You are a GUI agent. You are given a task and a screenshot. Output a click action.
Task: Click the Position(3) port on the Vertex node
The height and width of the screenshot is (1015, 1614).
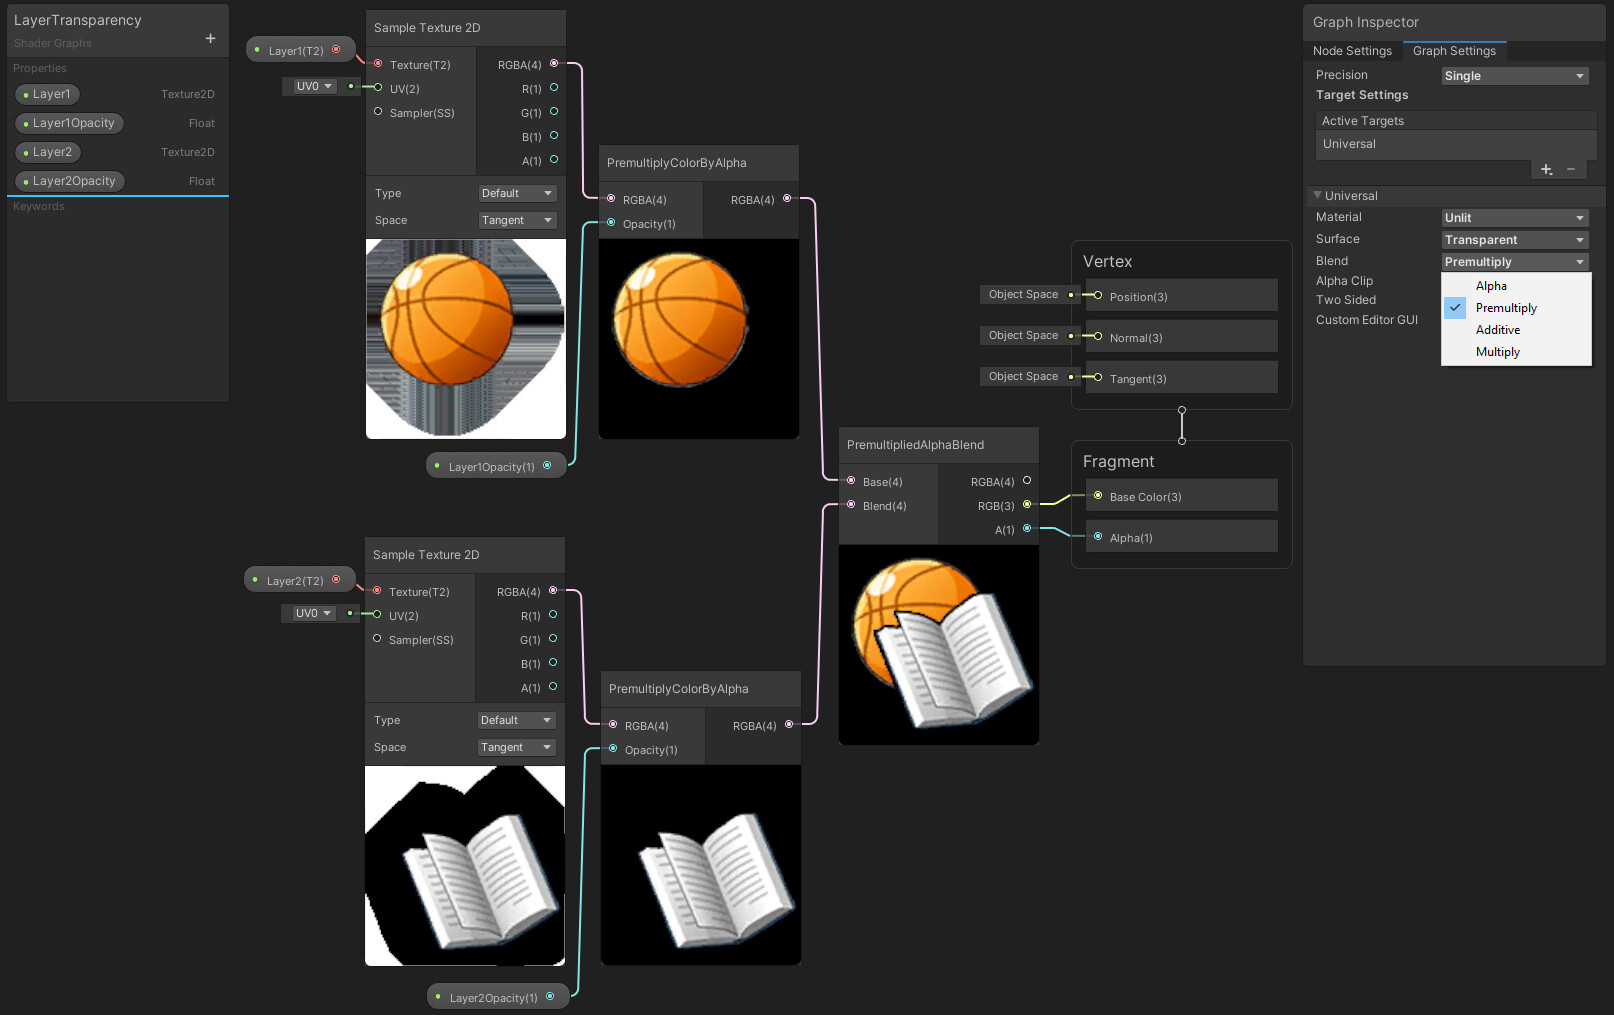1097,296
